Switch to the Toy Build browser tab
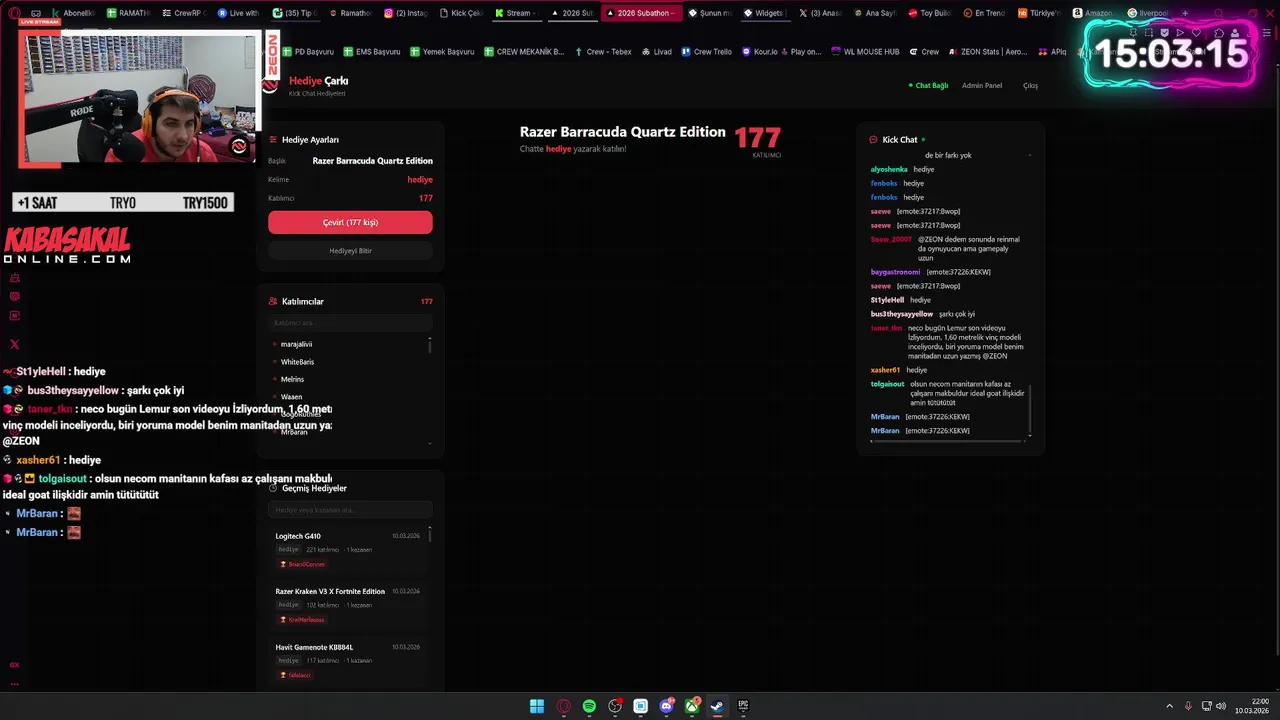Screen dimensions: 1280x720 pyautogui.click(x=930, y=13)
